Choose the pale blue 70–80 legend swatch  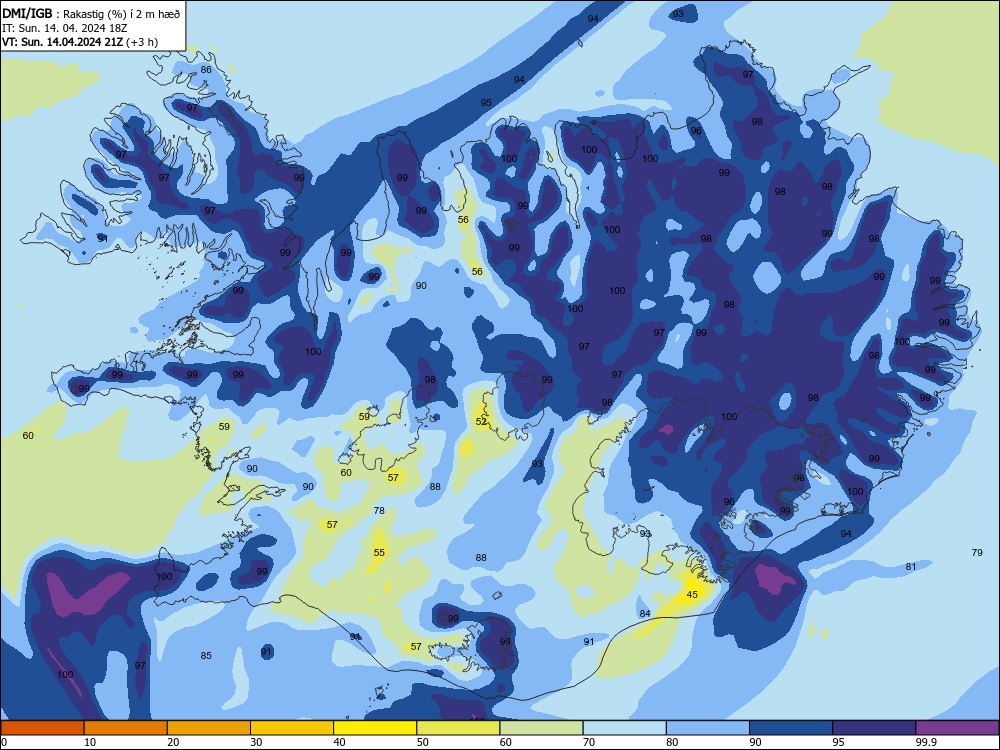pyautogui.click(x=625, y=728)
